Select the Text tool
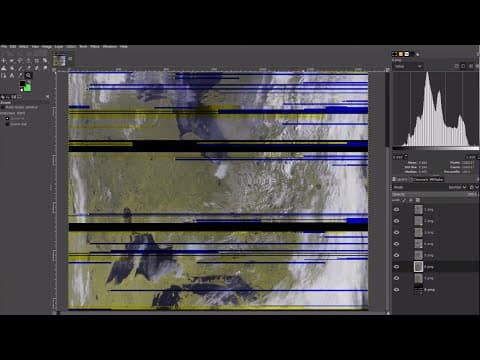 click(12, 76)
